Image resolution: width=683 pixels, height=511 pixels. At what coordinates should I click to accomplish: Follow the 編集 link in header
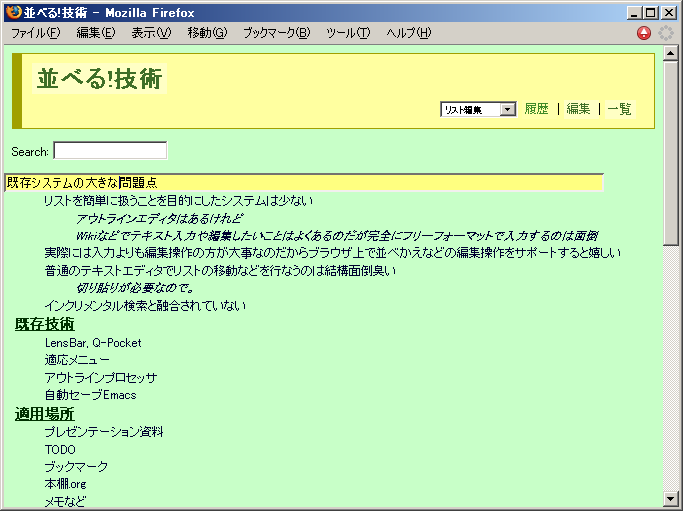(x=578, y=109)
